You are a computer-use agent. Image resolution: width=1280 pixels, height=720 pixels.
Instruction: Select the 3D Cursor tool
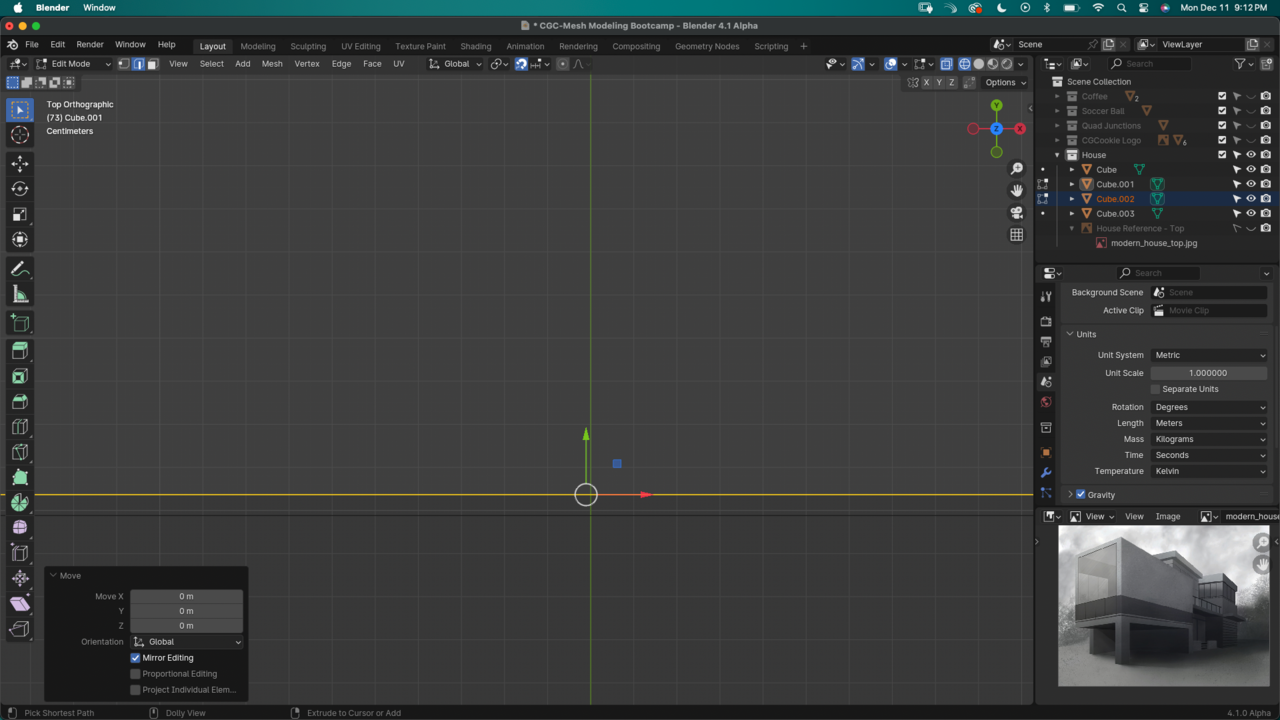[x=20, y=135]
